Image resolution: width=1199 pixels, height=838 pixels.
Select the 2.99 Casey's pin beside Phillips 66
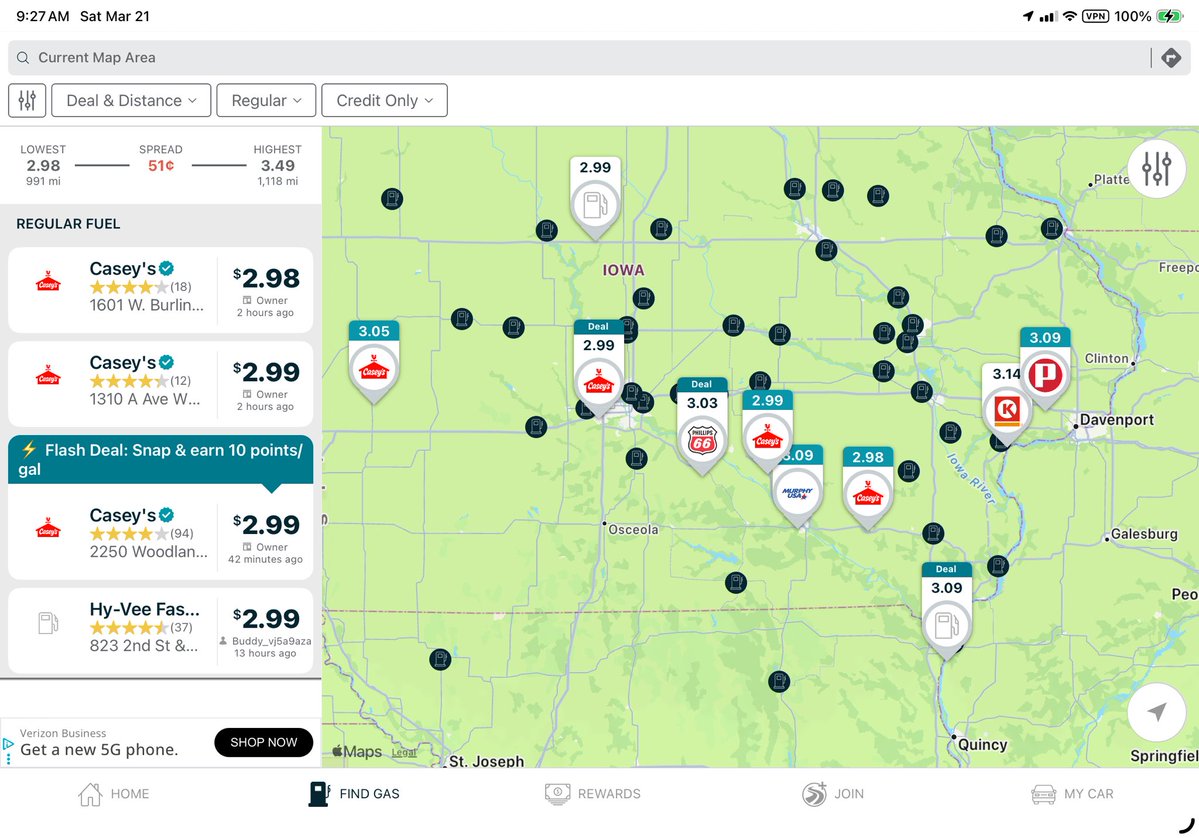point(767,430)
